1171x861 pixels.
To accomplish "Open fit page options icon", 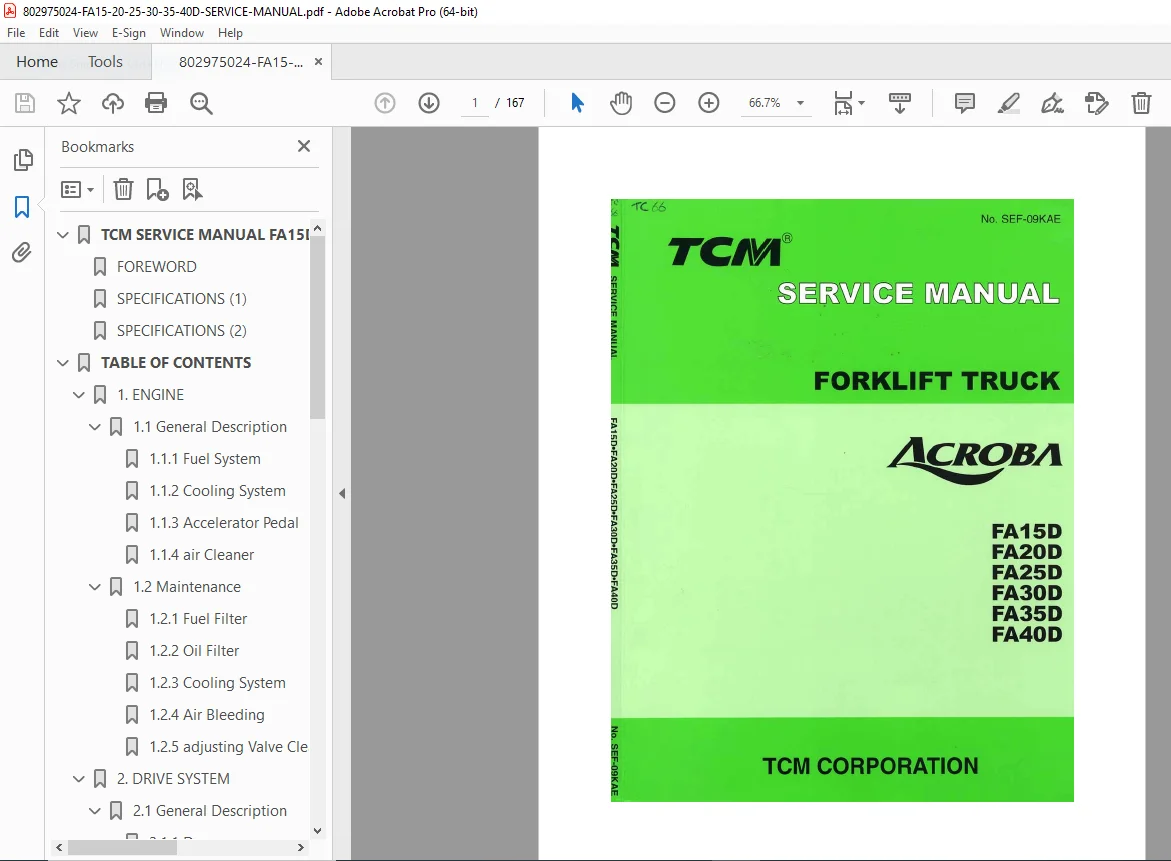I will [x=848, y=102].
